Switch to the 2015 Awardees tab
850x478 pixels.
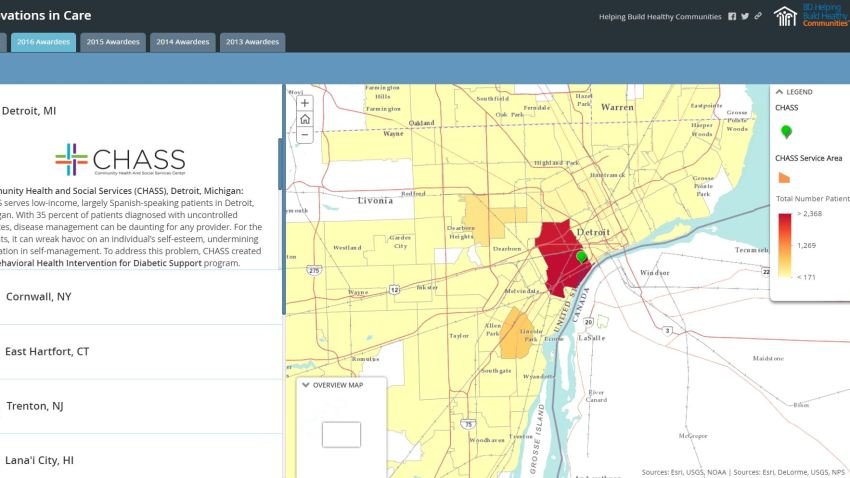pos(113,42)
